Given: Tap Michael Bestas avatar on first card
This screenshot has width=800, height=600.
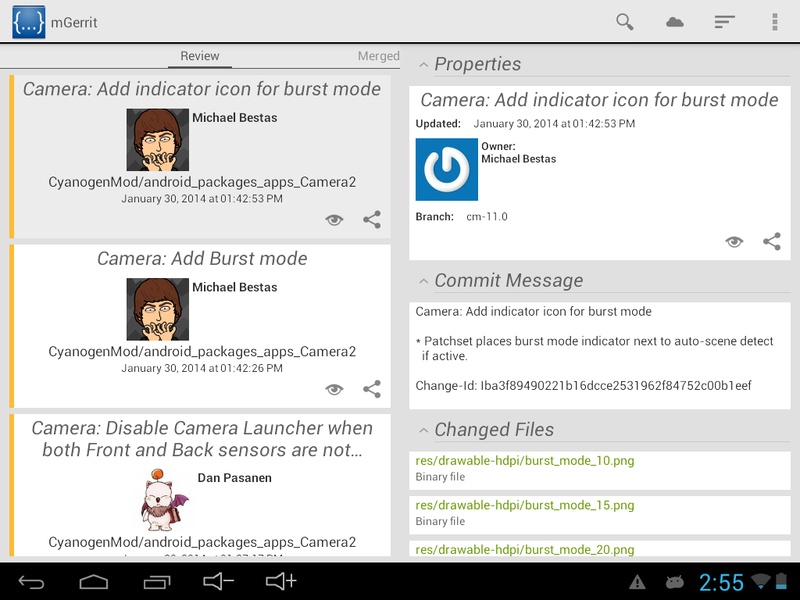Looking at the screenshot, I should pyautogui.click(x=158, y=139).
